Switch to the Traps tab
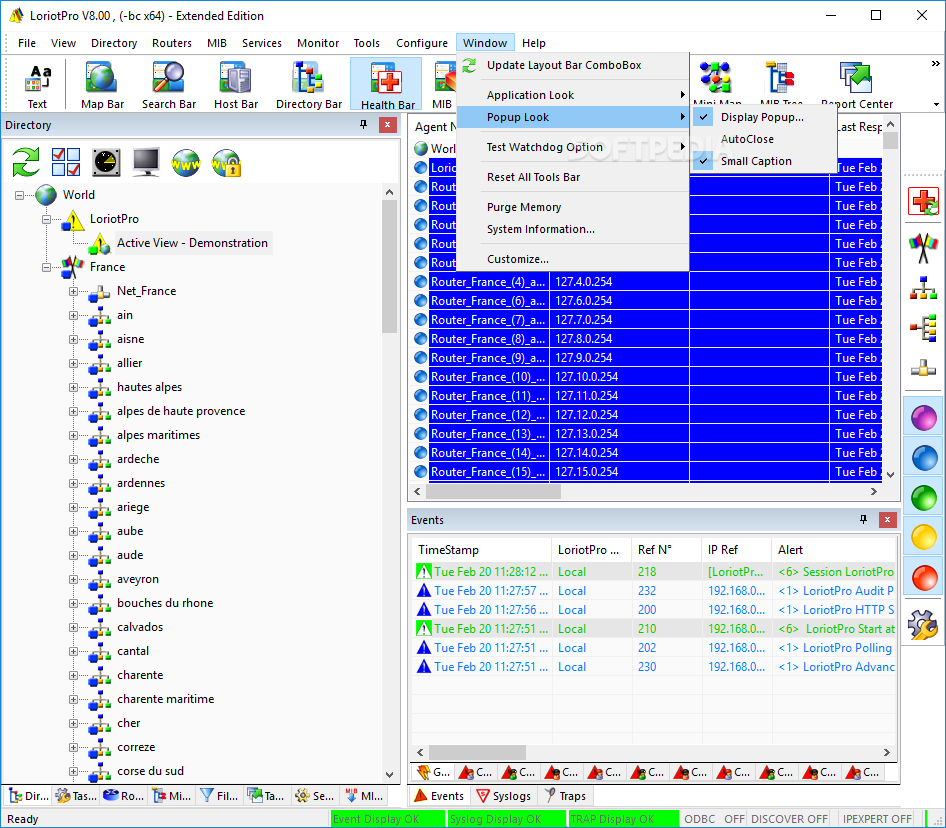The width and height of the screenshot is (946, 828). (565, 796)
